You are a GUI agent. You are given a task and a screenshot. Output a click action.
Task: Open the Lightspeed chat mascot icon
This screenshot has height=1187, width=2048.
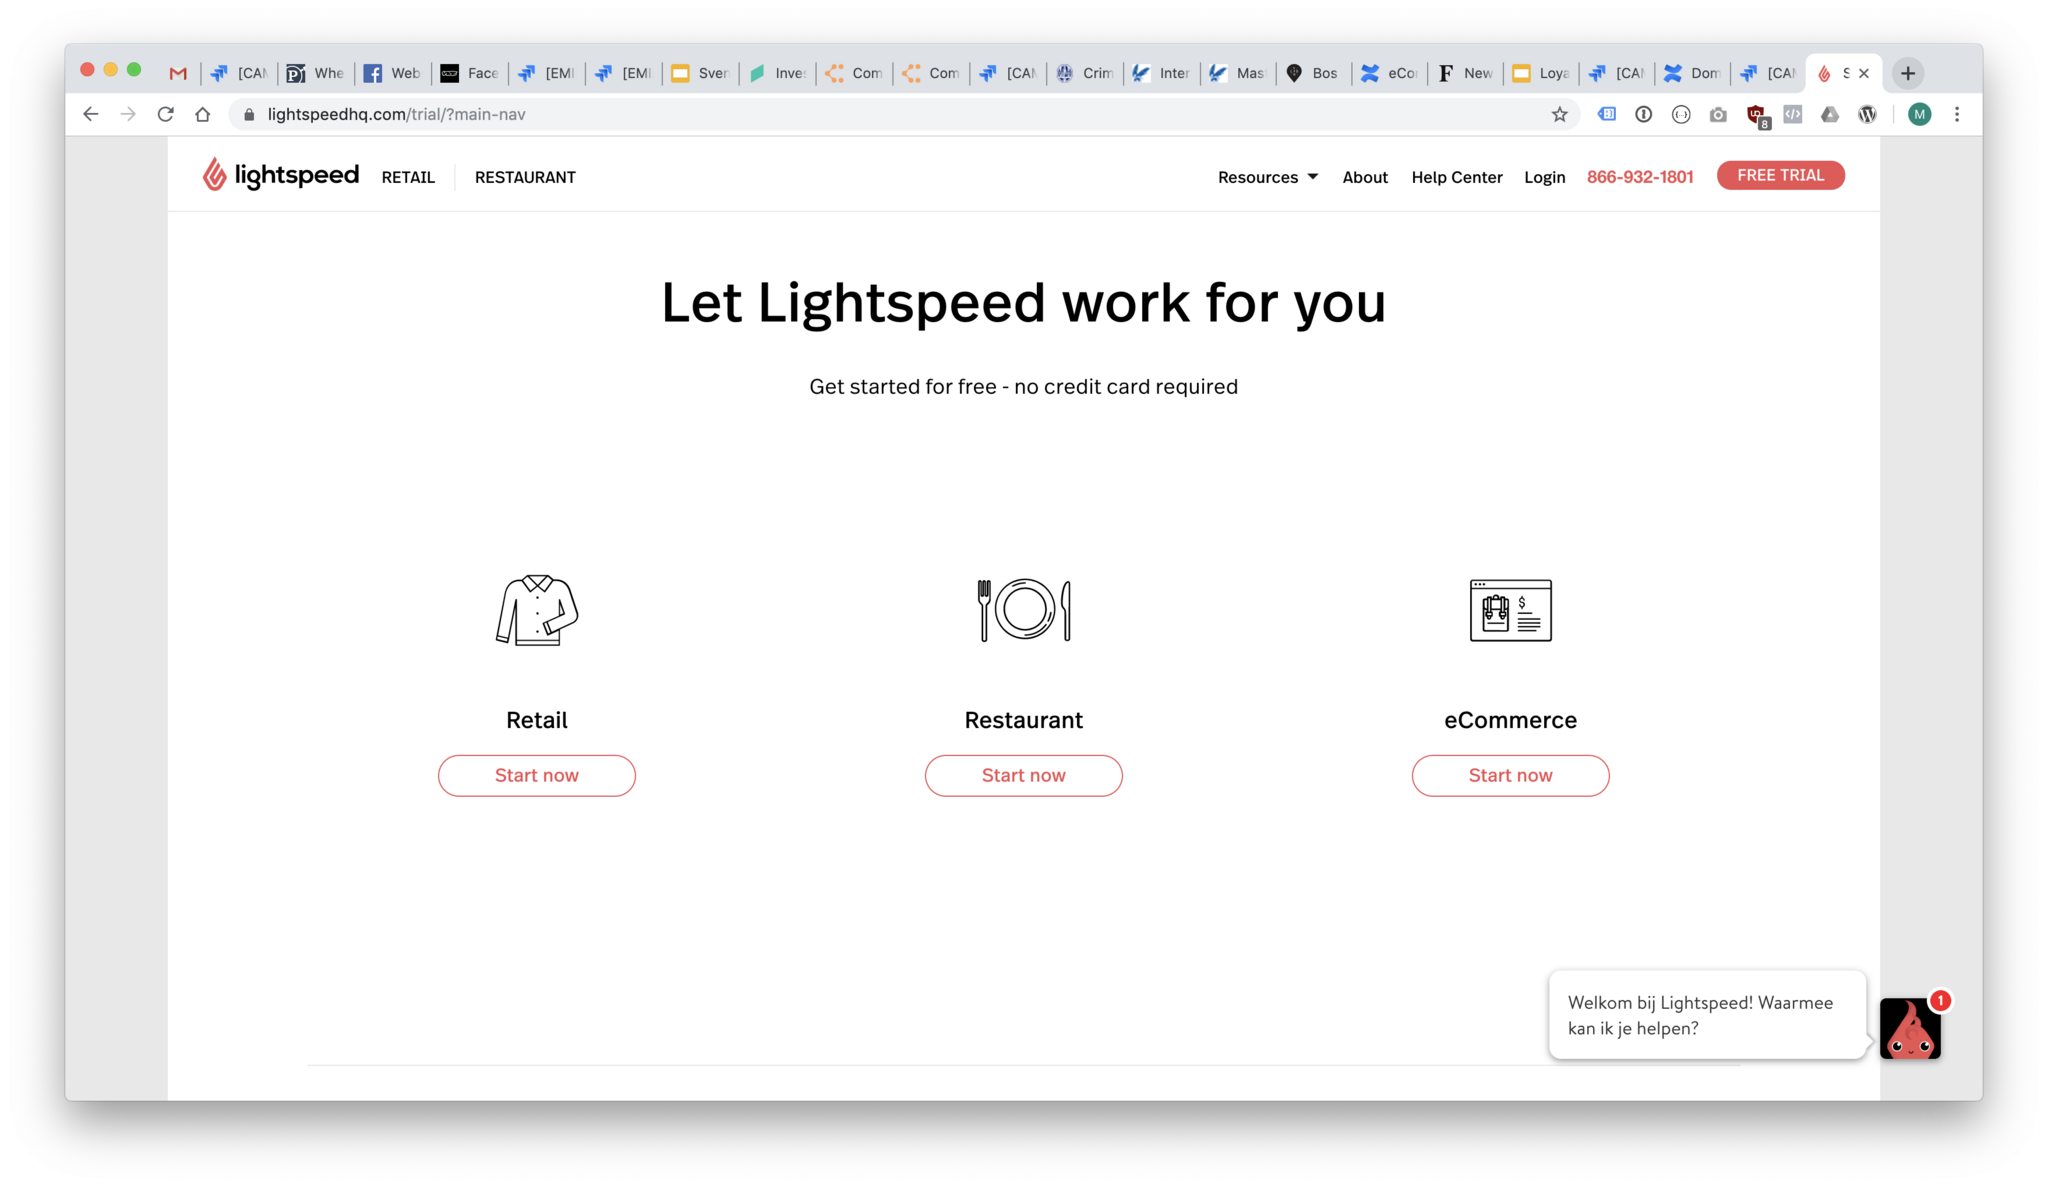pyautogui.click(x=1910, y=1029)
